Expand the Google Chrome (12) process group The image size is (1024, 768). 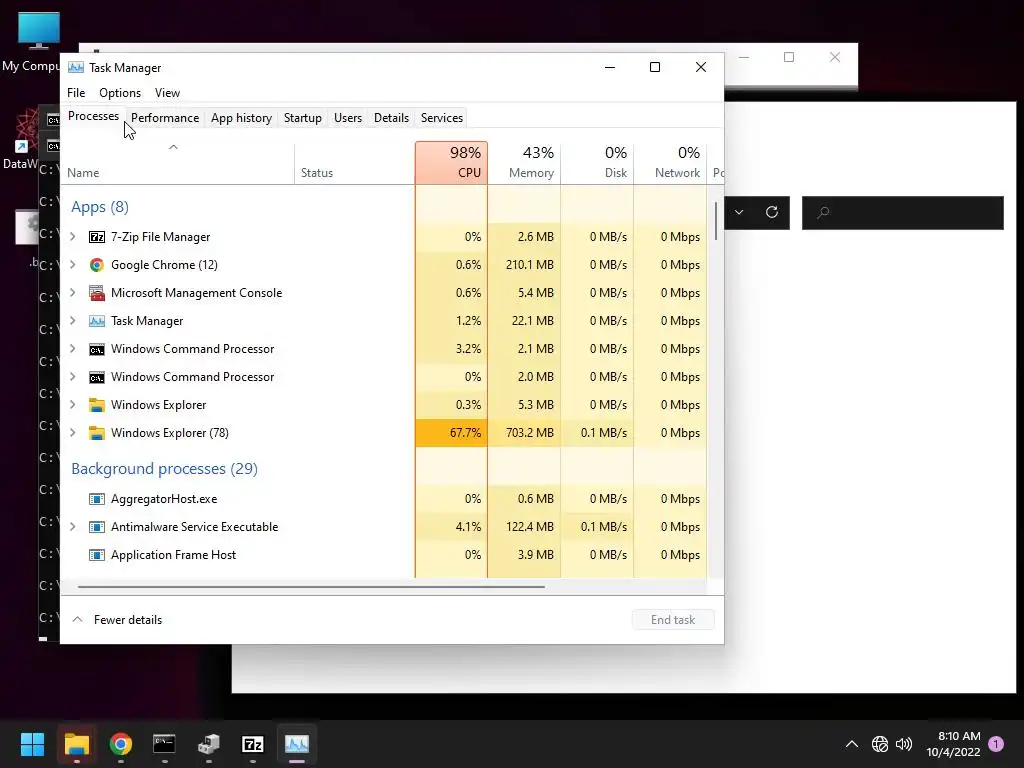(73, 264)
